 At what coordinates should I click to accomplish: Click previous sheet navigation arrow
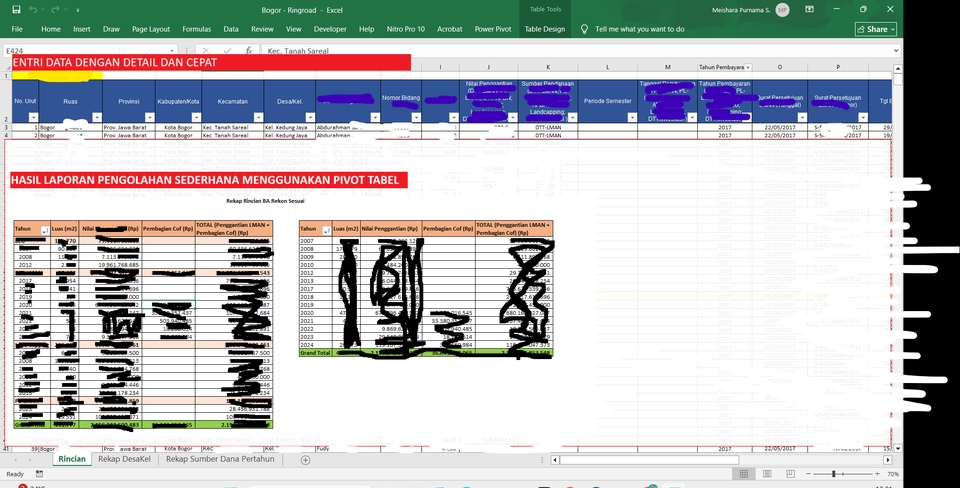13,459
